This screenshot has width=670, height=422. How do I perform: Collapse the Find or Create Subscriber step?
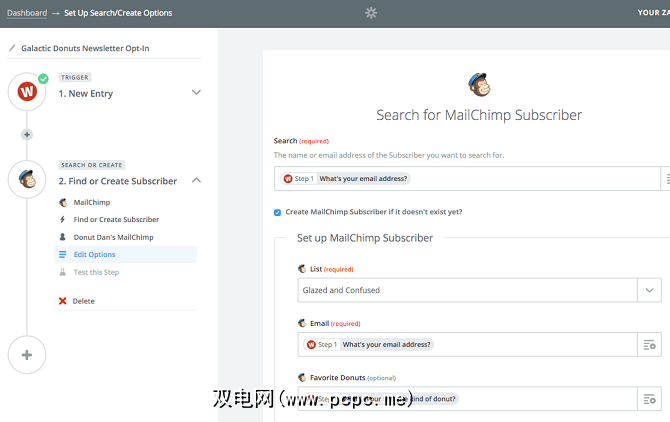coord(196,180)
